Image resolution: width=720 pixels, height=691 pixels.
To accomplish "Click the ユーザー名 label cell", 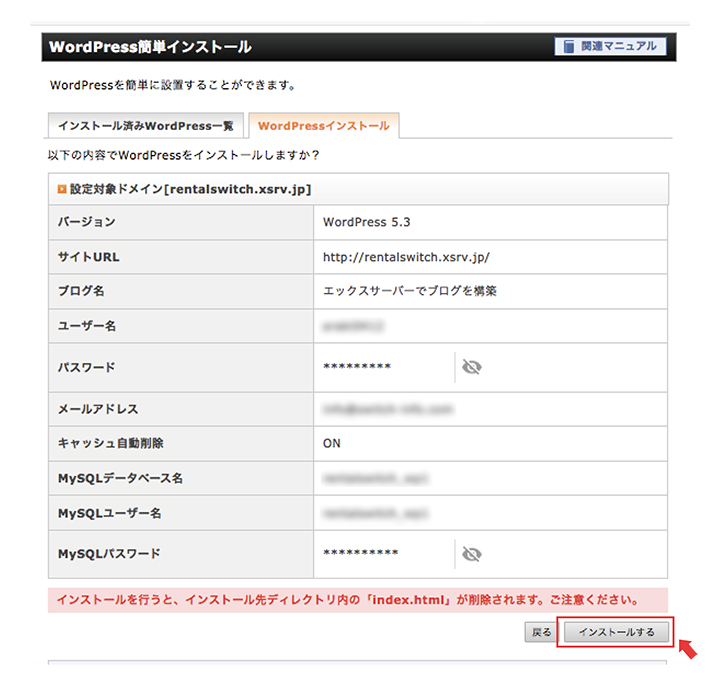I will tap(181, 326).
